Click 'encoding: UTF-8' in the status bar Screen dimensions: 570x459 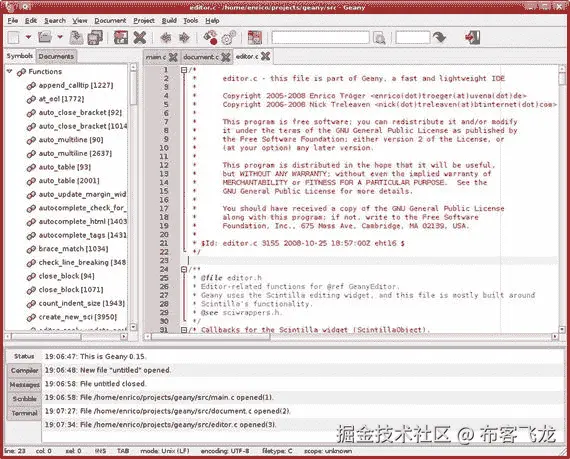tap(225, 451)
